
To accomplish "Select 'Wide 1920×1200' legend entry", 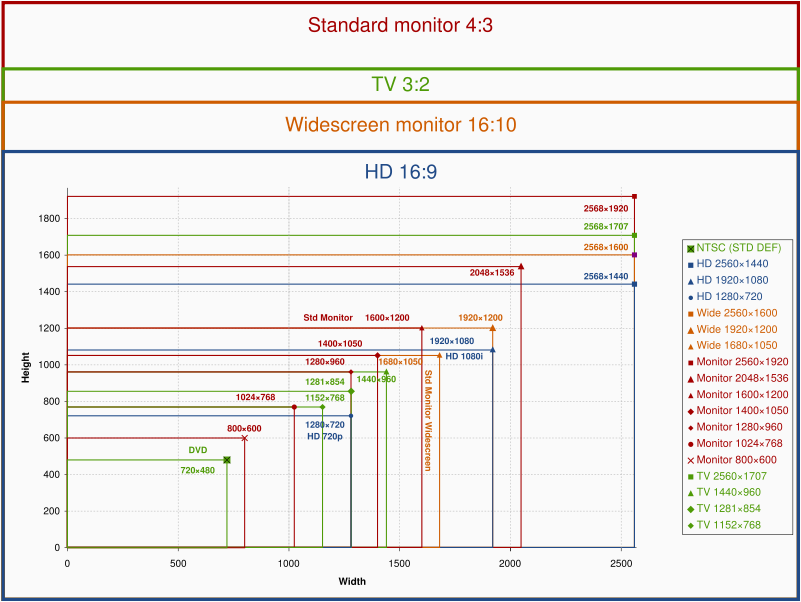I will pyautogui.click(x=732, y=329).
